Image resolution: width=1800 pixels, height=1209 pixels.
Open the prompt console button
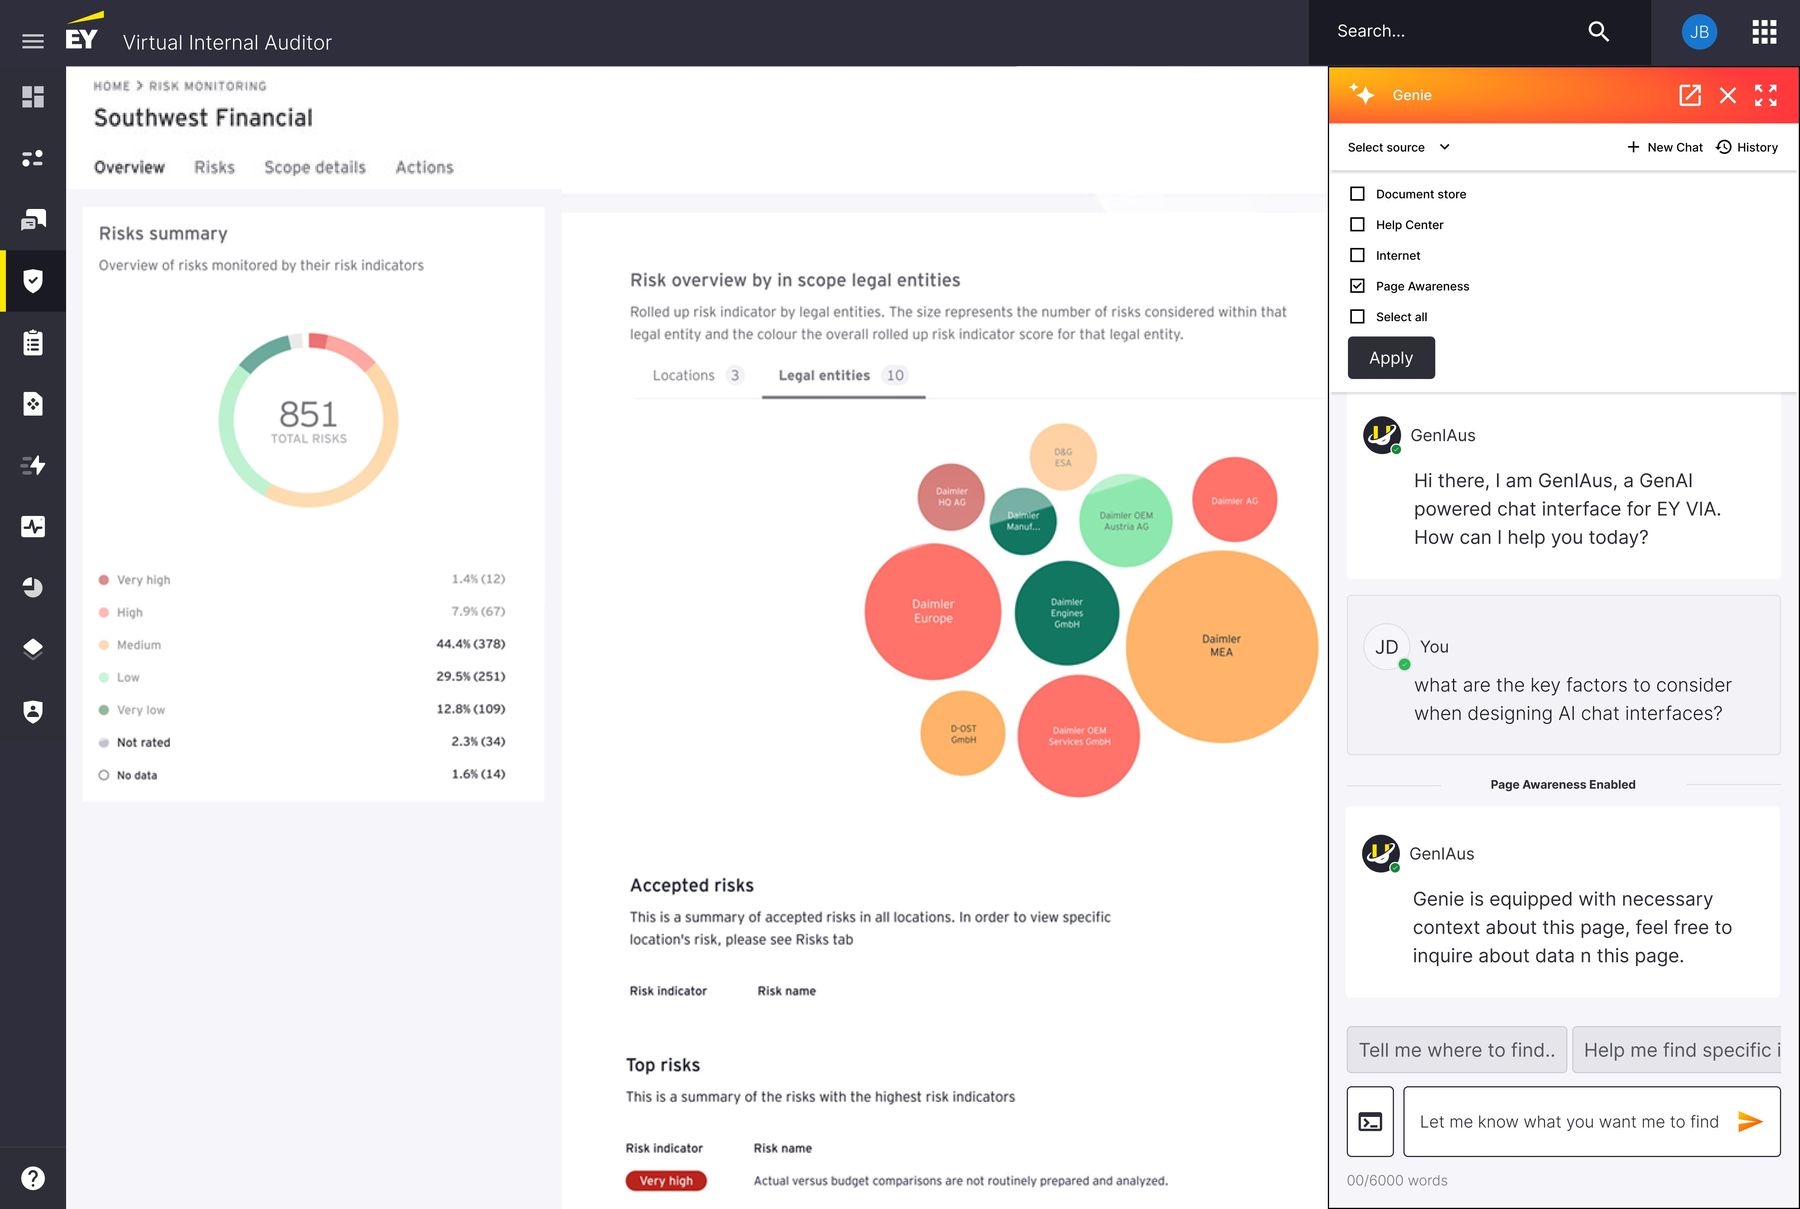point(1370,1121)
